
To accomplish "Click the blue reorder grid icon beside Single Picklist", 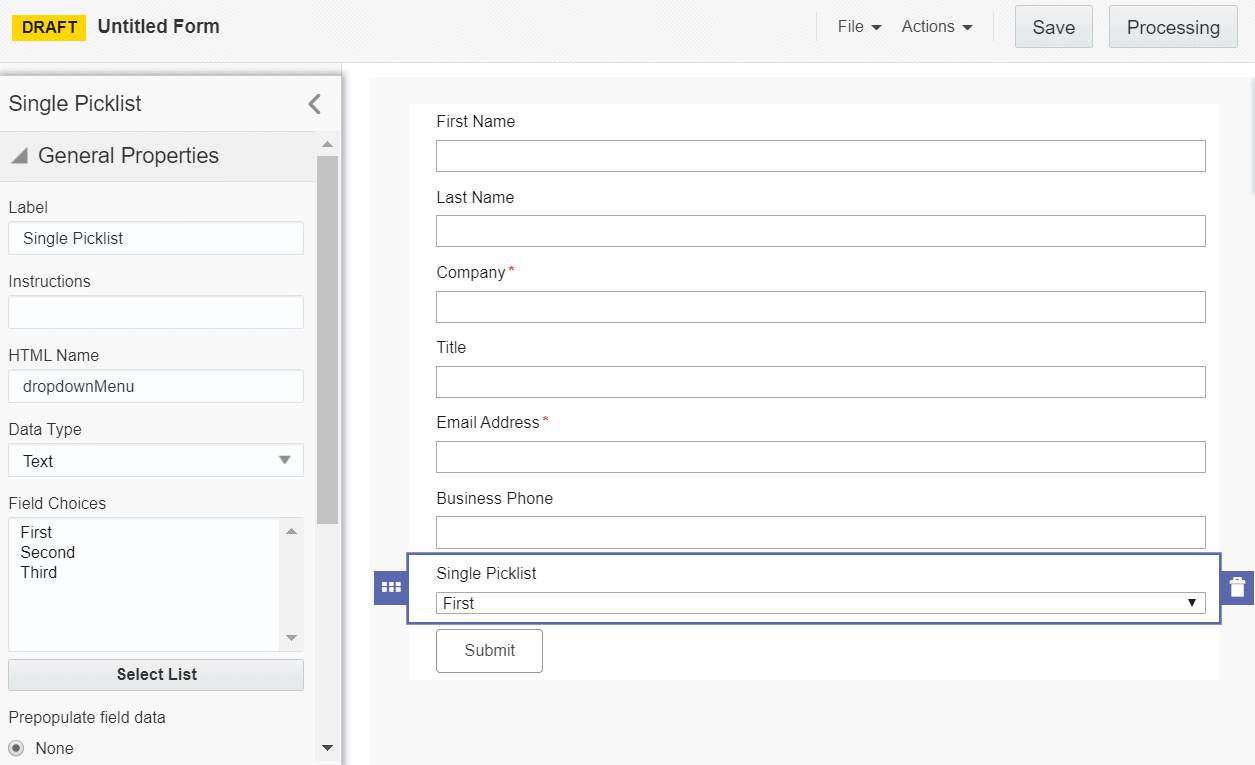I will tap(390, 586).
